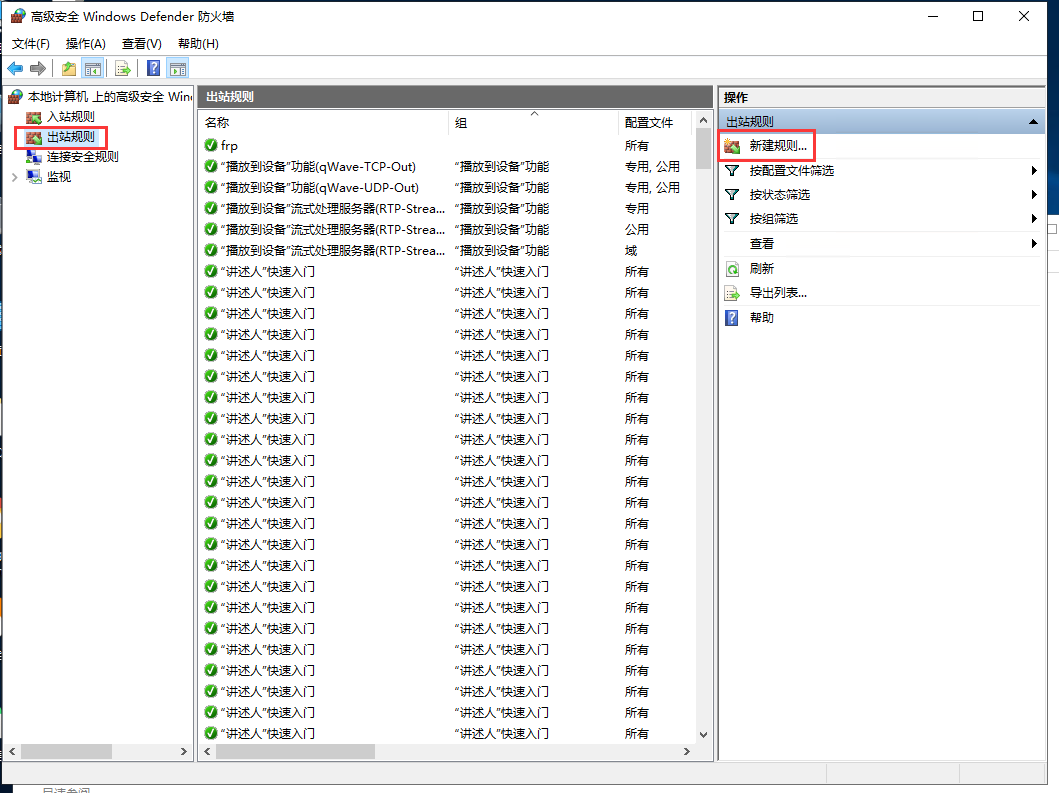Click the tree pane horizontal scrollbar right arrow
The height and width of the screenshot is (793, 1059).
coord(184,752)
